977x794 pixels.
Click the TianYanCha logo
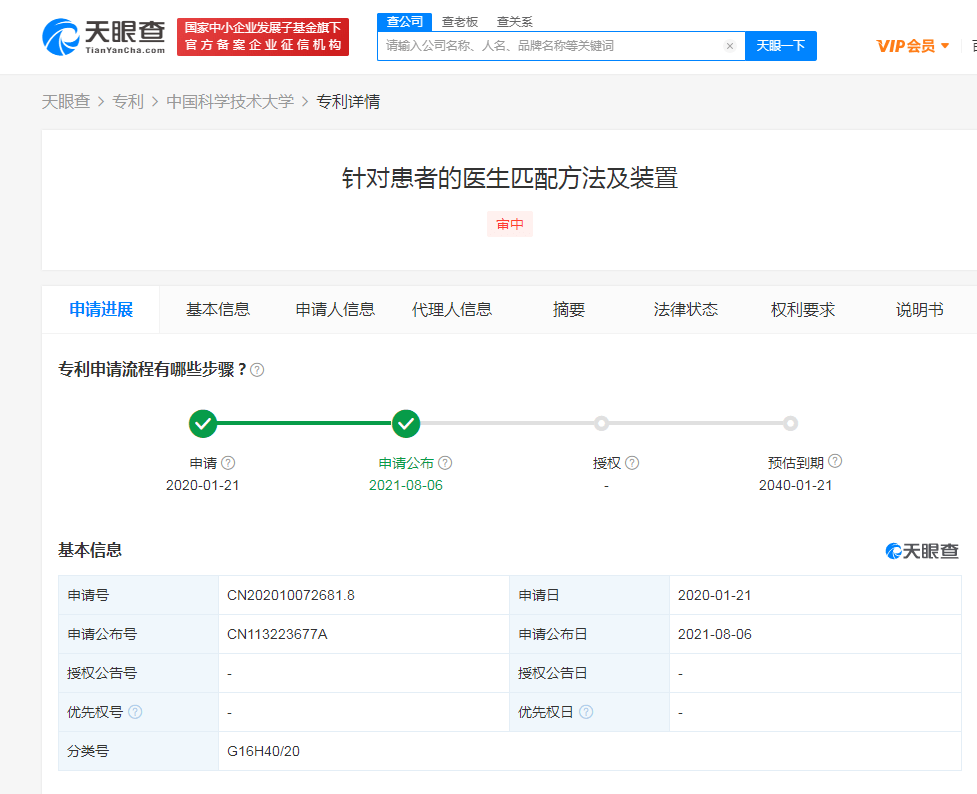103,37
